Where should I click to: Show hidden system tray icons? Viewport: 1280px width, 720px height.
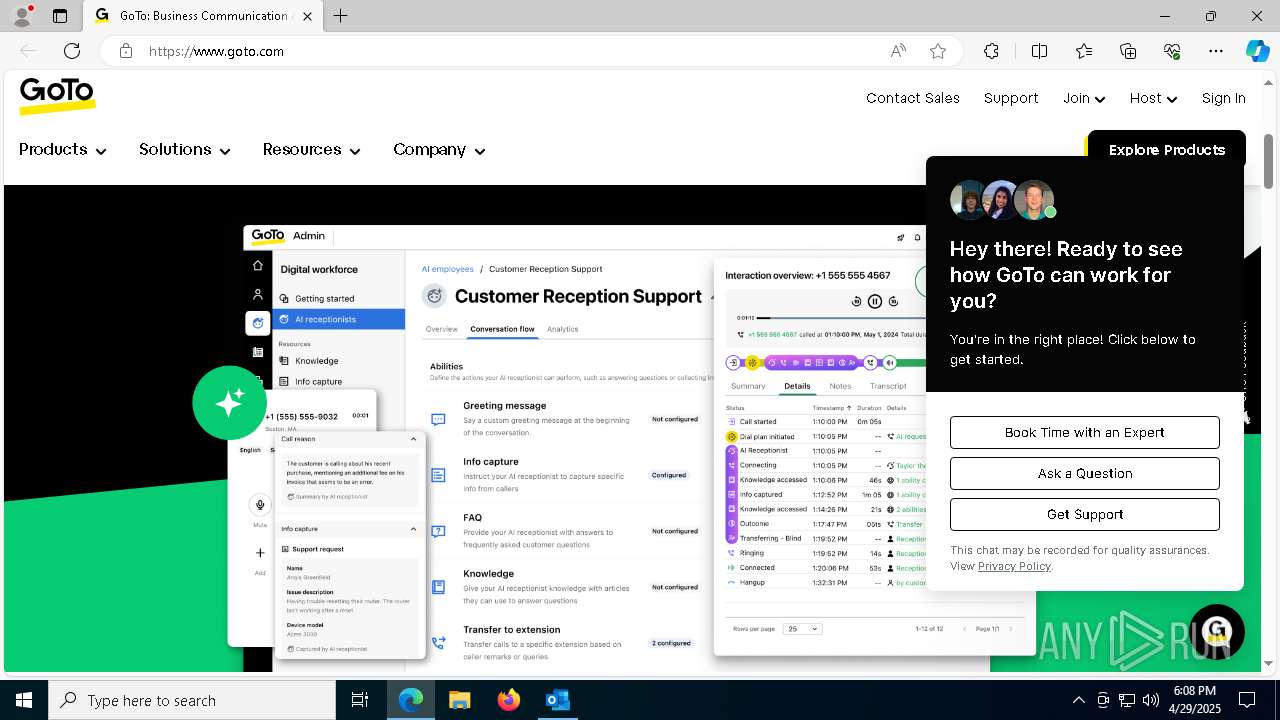pos(1078,700)
